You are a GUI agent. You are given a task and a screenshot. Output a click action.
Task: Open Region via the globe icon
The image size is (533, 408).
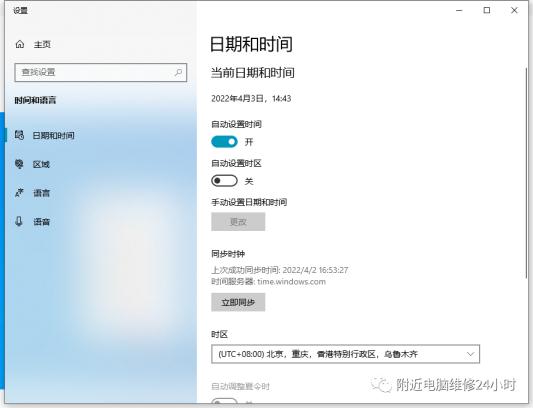click(x=19, y=164)
